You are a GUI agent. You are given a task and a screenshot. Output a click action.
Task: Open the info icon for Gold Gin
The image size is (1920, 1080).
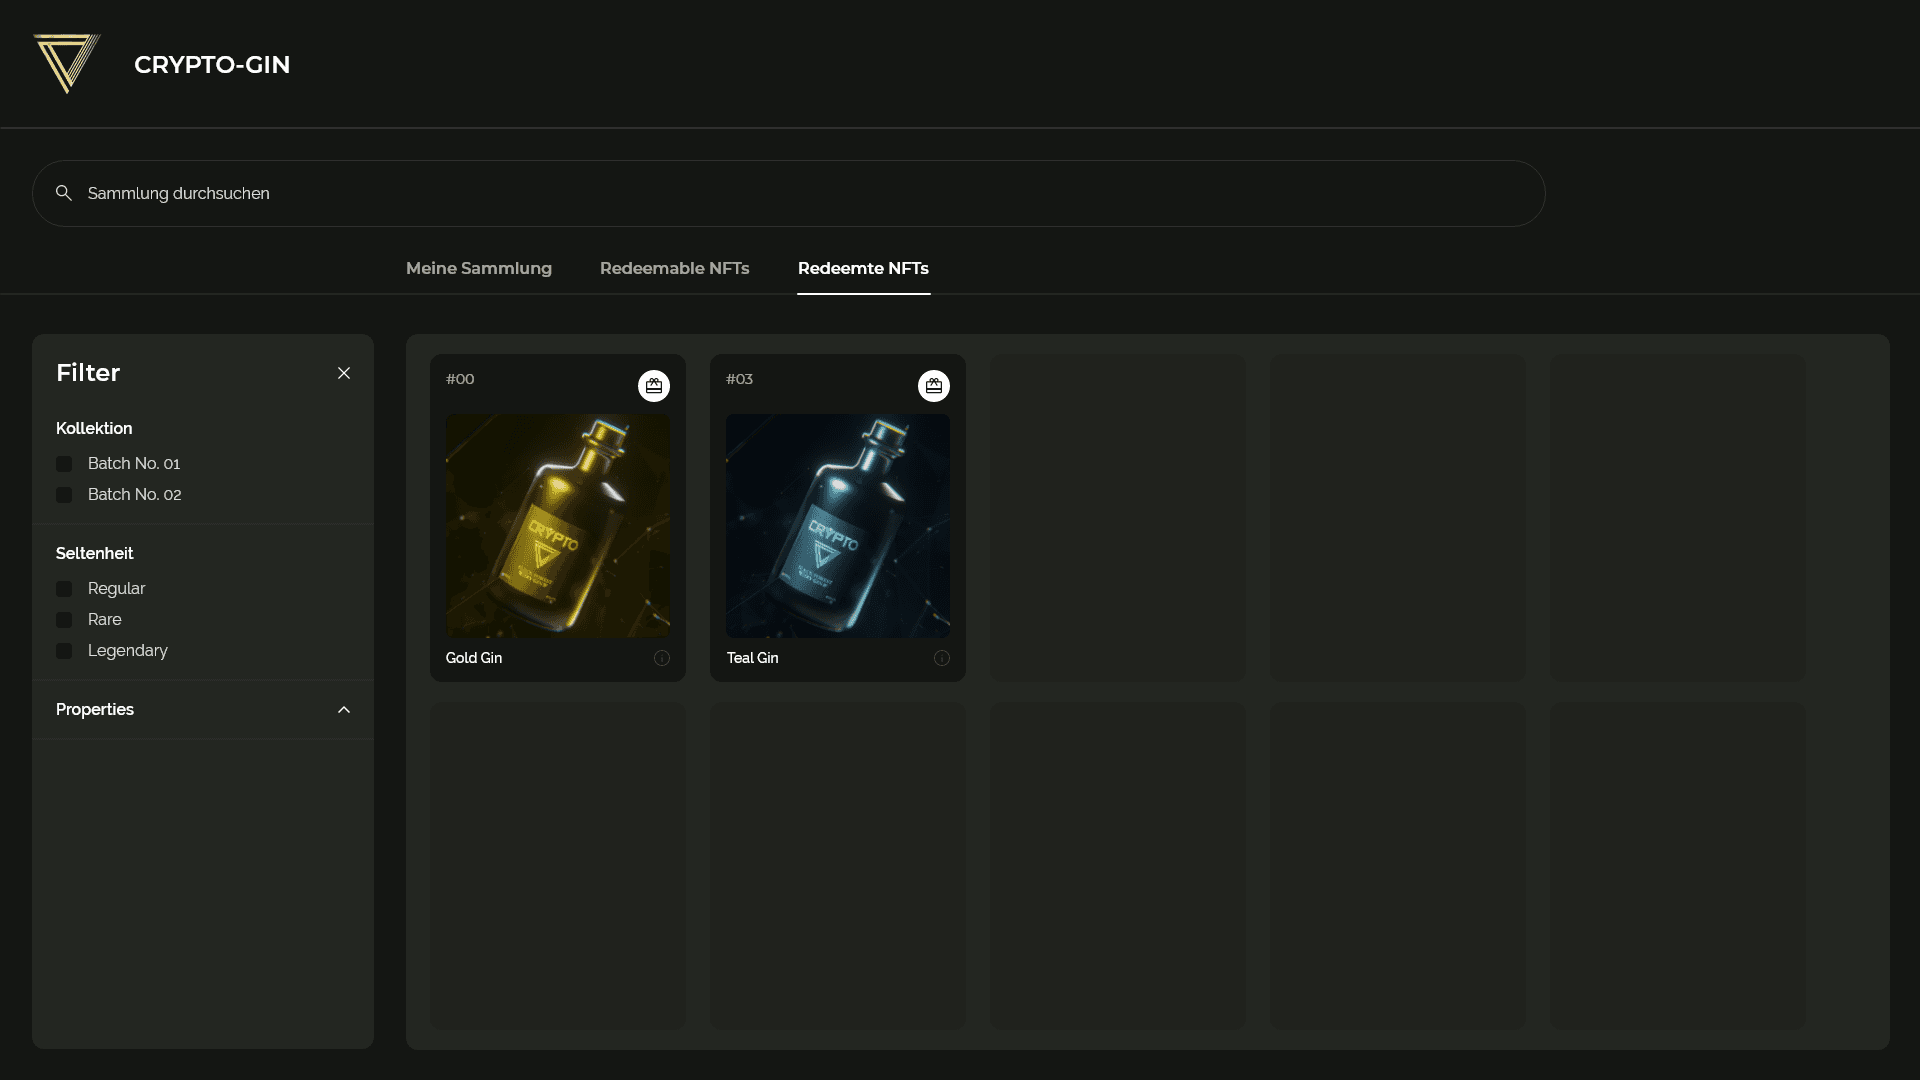[662, 658]
